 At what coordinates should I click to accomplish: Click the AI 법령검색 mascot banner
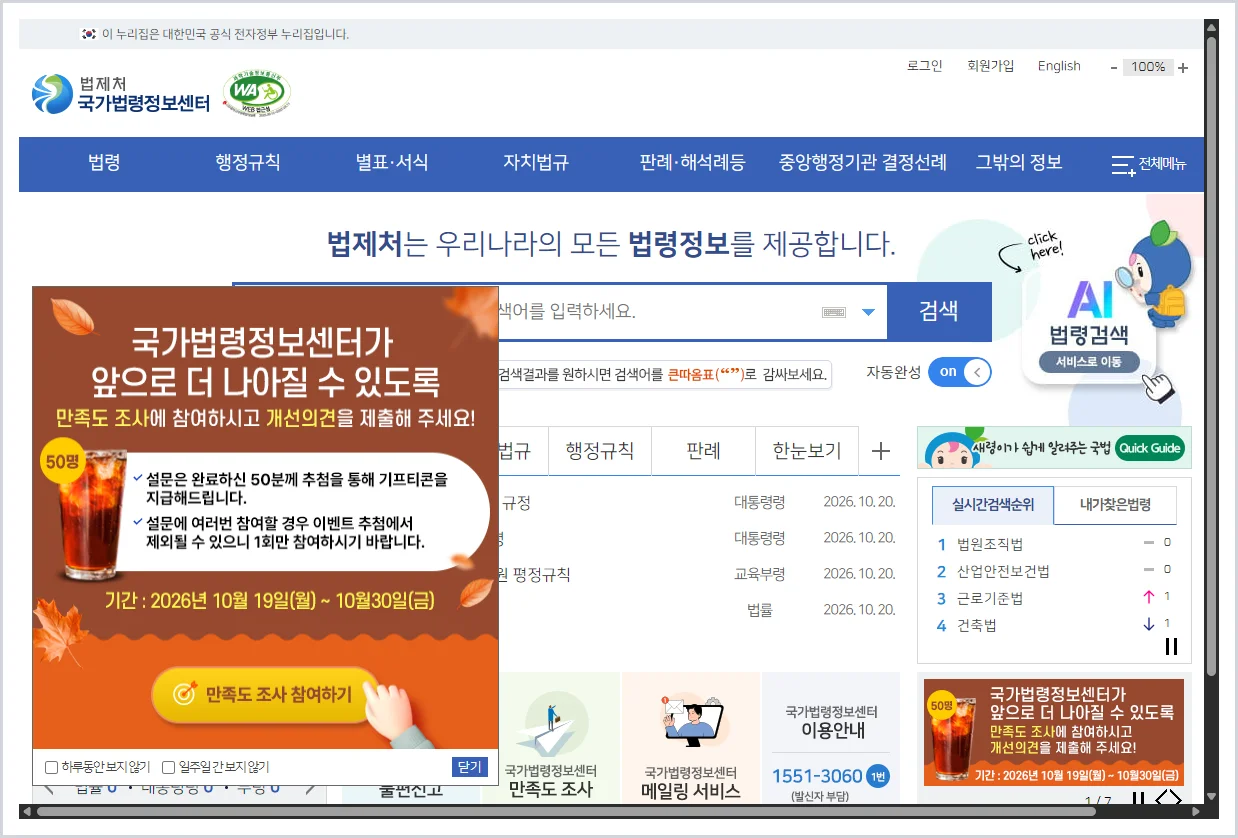(1096, 311)
